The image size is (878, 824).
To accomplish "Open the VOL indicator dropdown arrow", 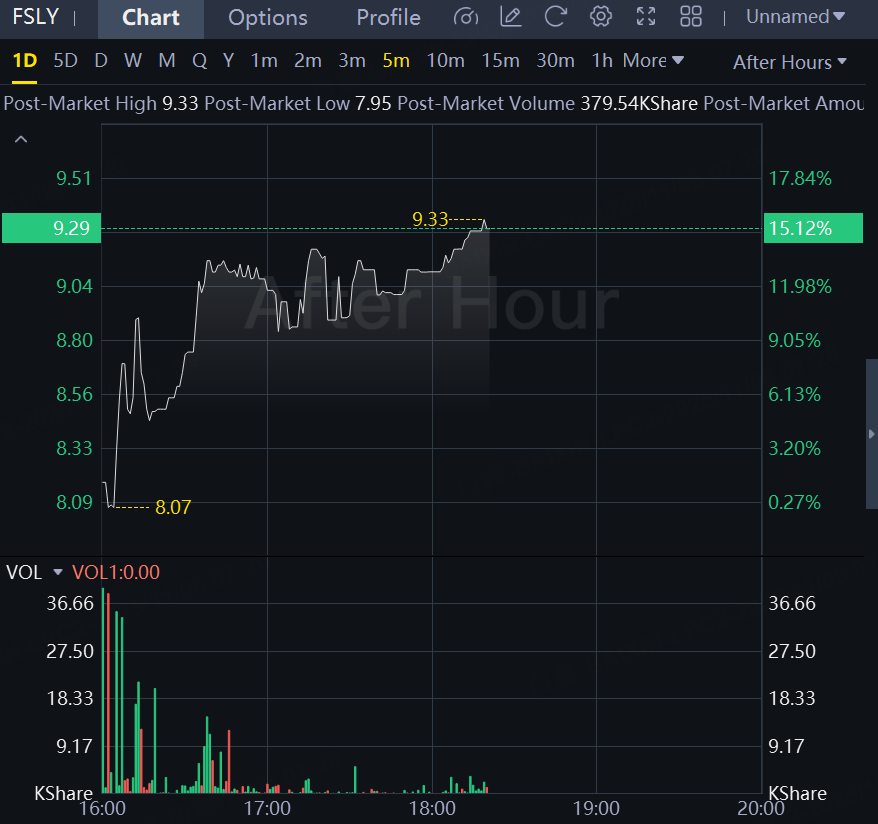I will tap(58, 572).
